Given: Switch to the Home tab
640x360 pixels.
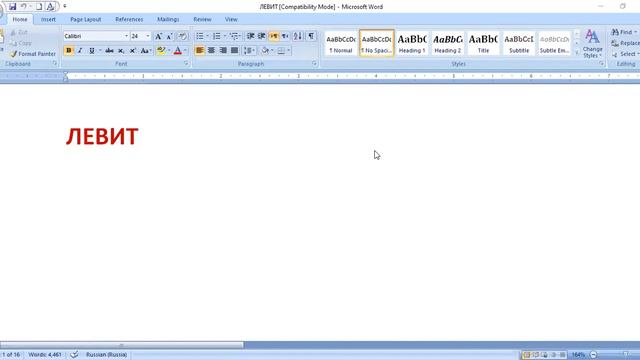Looking at the screenshot, I should tap(20, 19).
